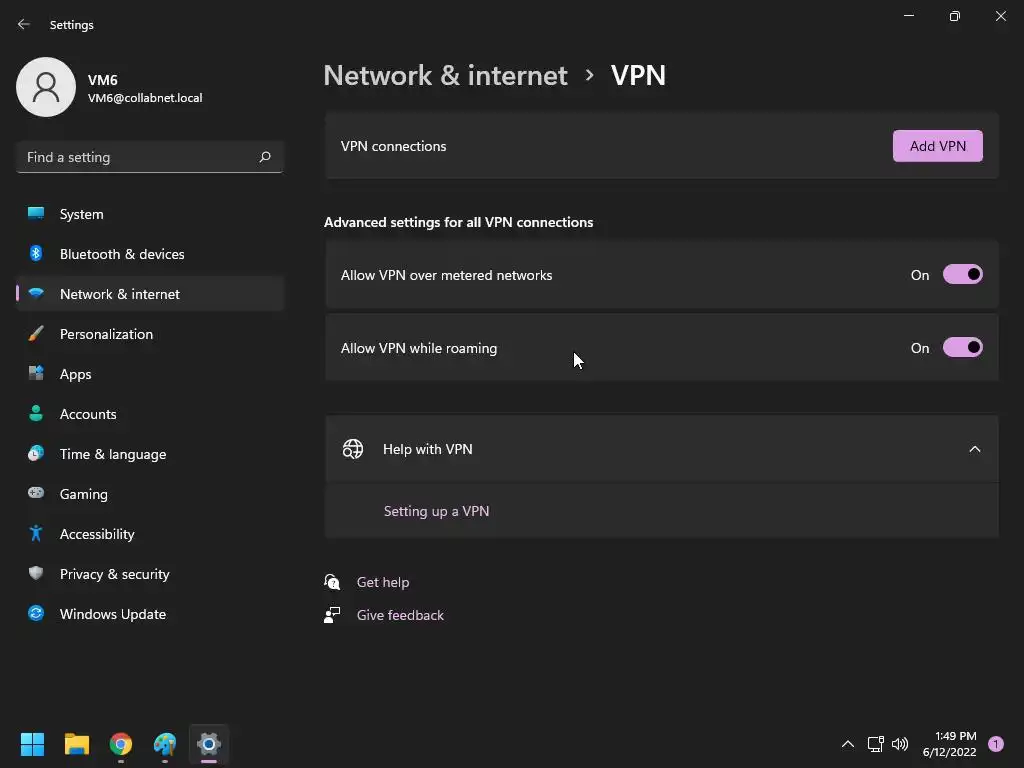Go to Time & language settings
Screen dimensions: 1024x768
[113, 454]
